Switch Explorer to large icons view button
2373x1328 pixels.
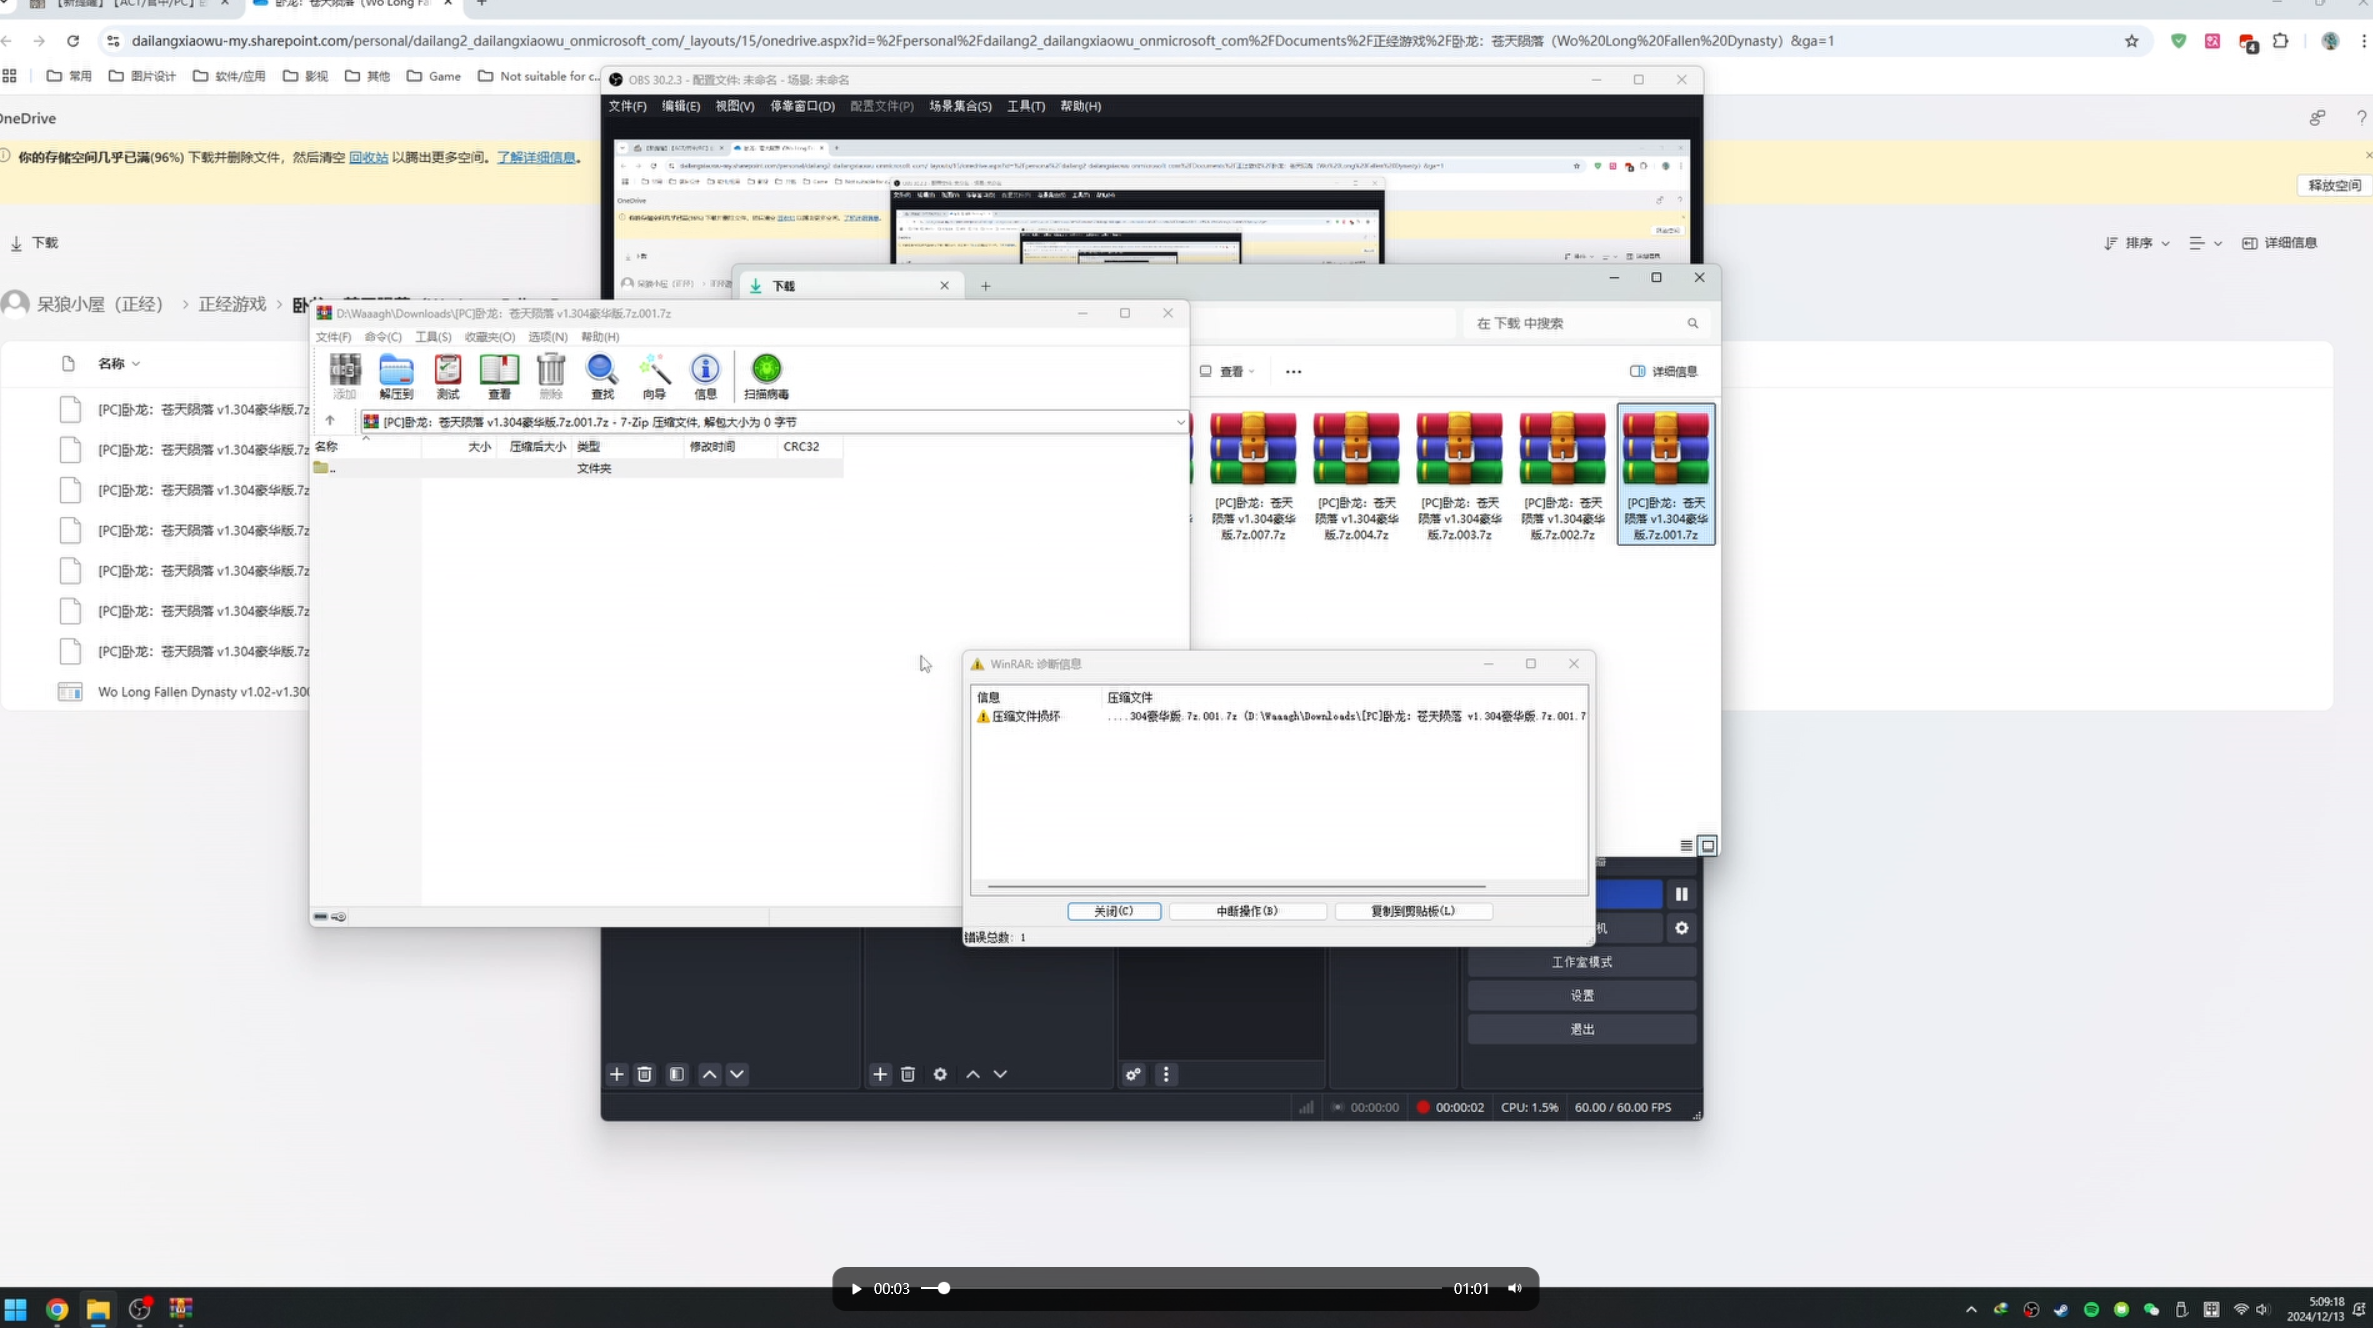pyautogui.click(x=1708, y=846)
